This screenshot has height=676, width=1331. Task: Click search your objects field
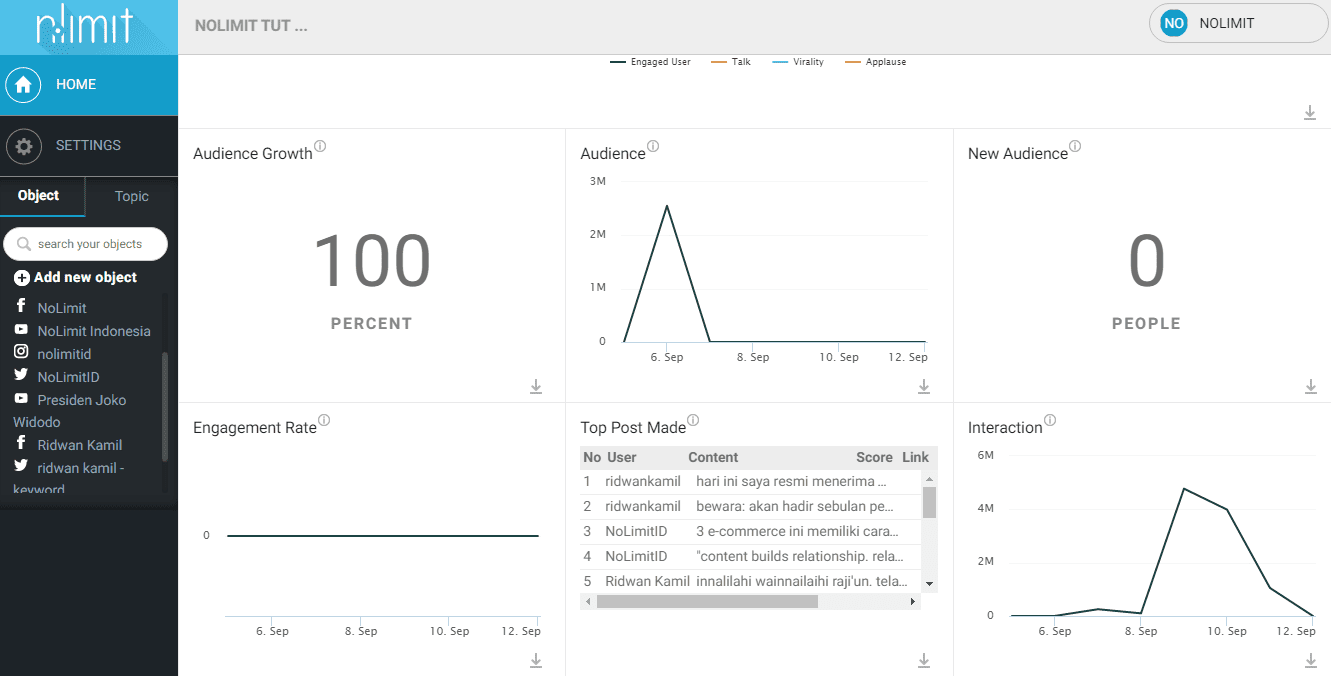86,244
